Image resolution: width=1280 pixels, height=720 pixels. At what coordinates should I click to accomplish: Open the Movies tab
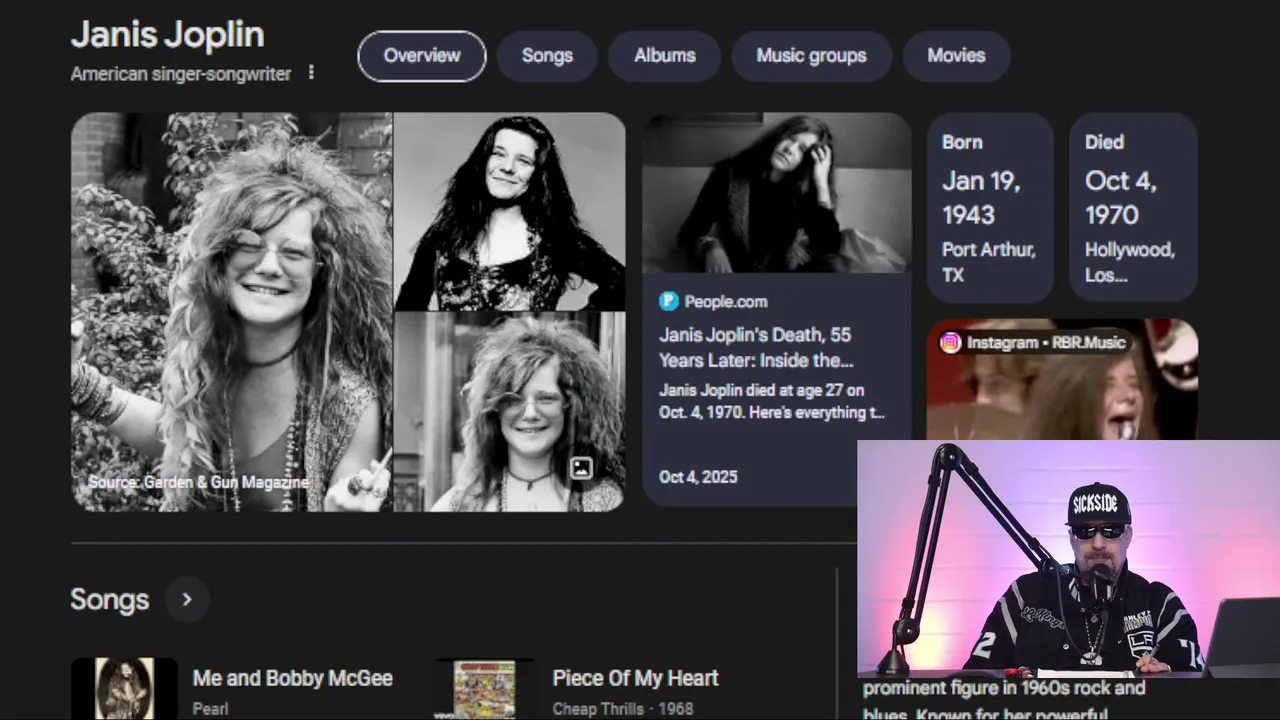pyautogui.click(x=956, y=56)
